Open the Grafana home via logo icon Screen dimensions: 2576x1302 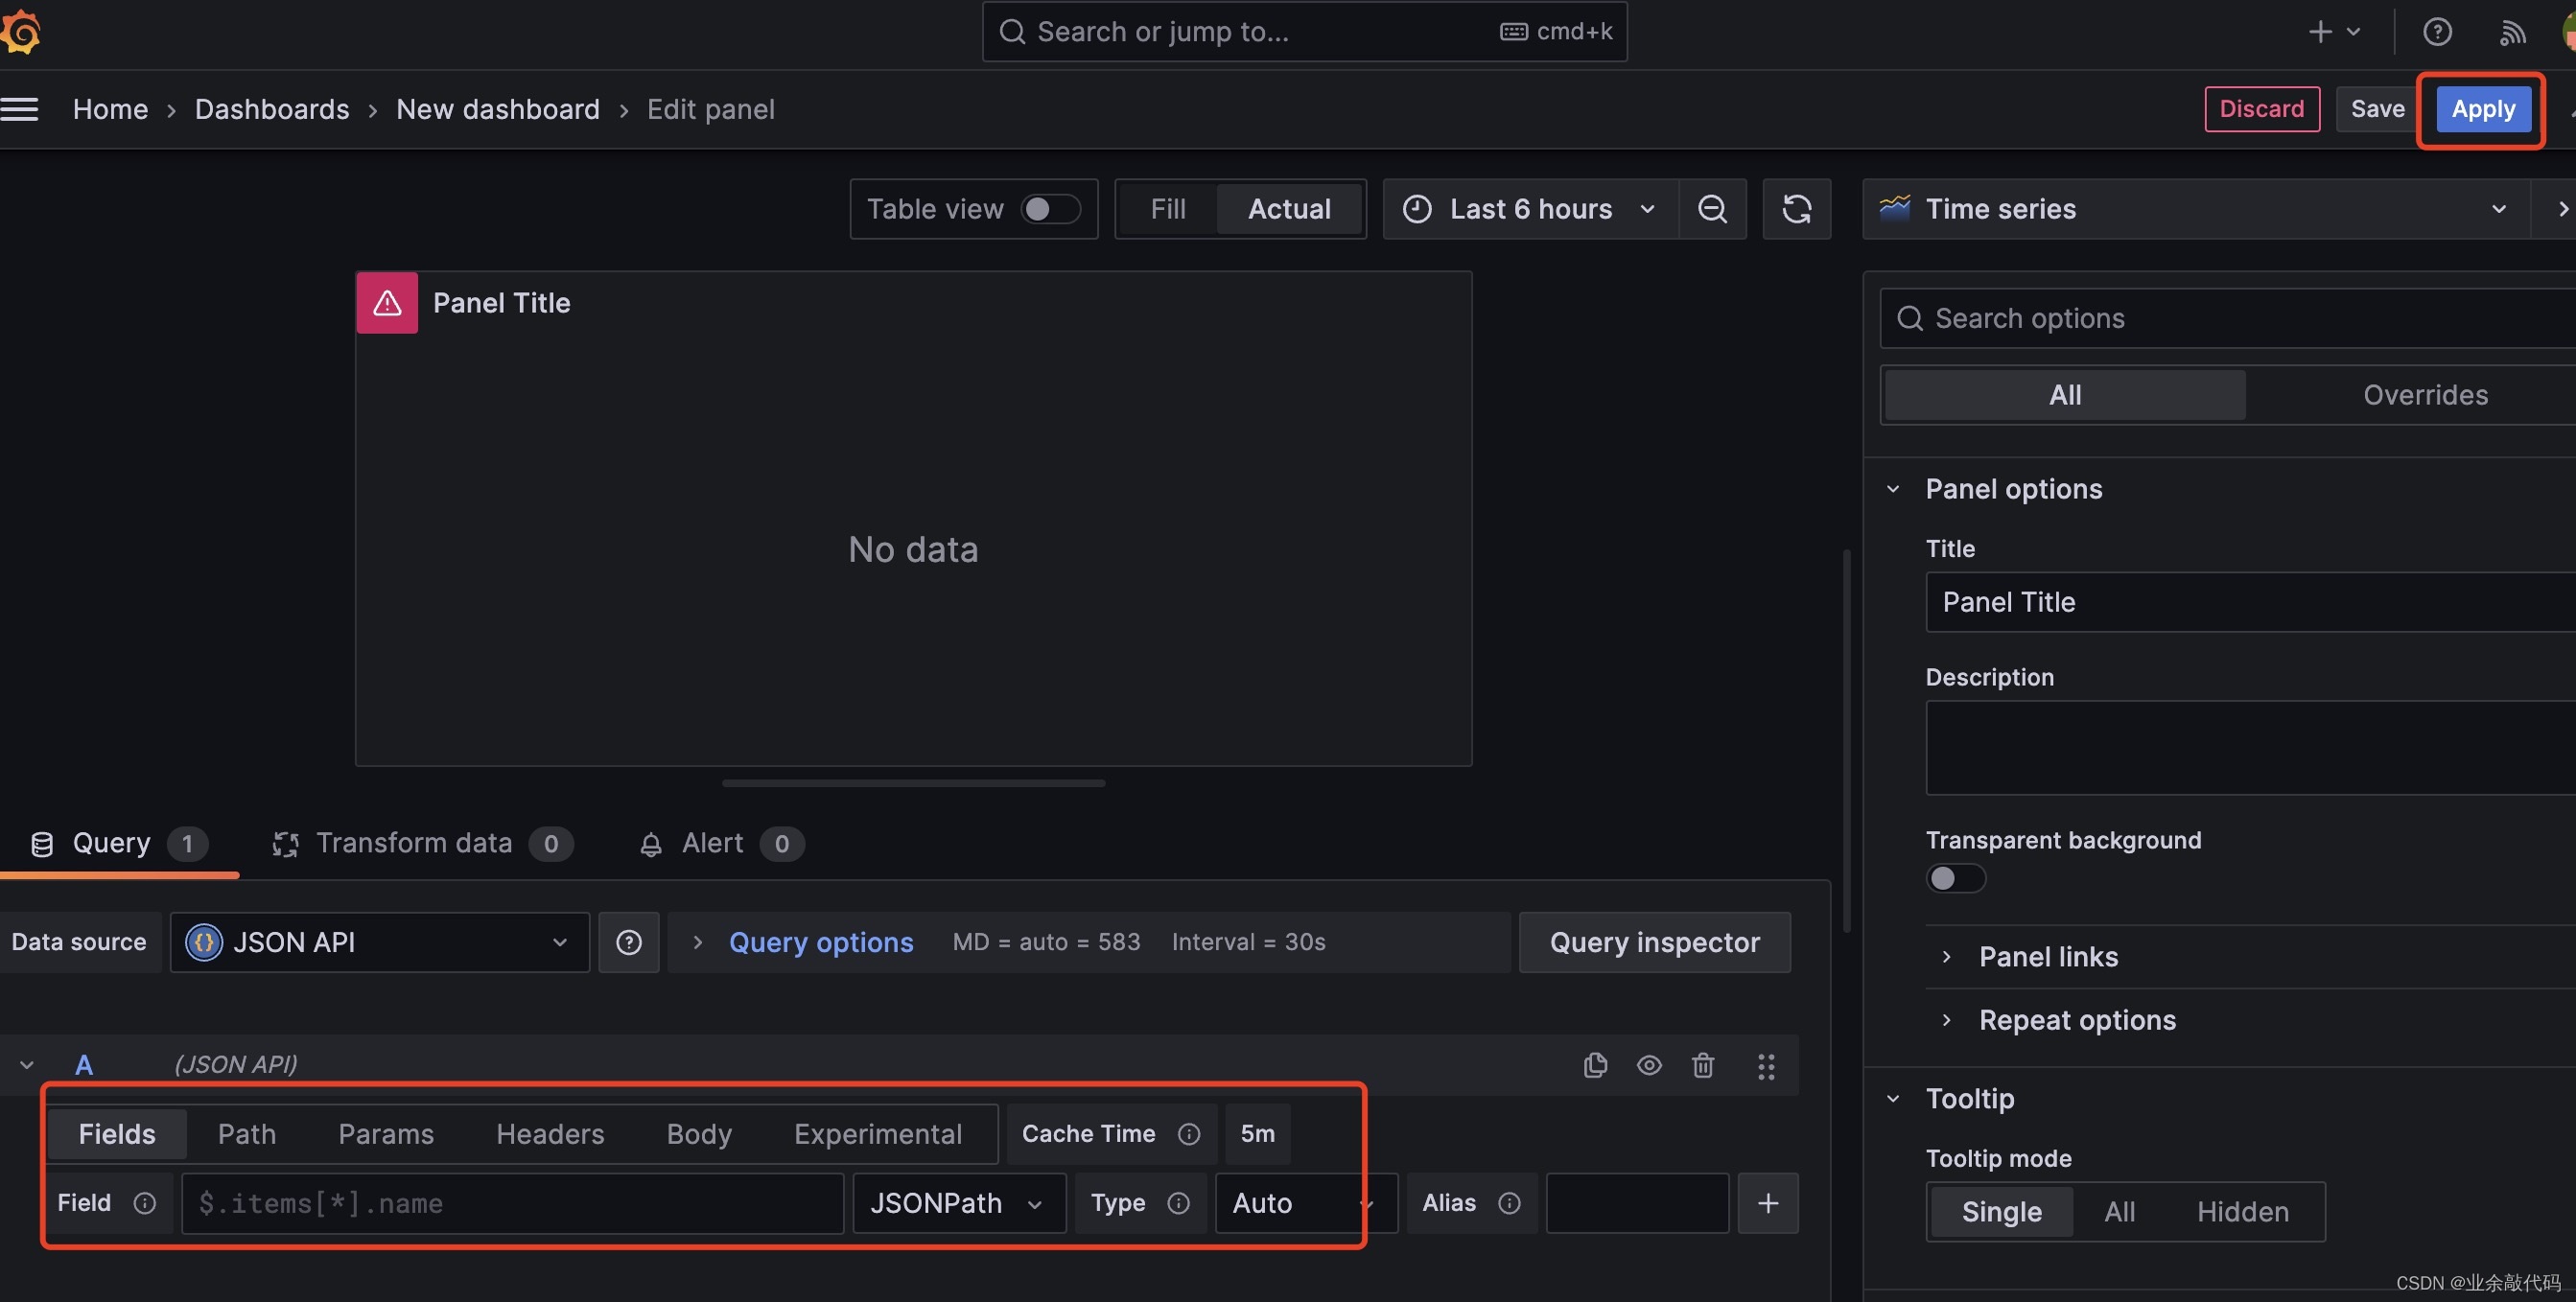[22, 31]
